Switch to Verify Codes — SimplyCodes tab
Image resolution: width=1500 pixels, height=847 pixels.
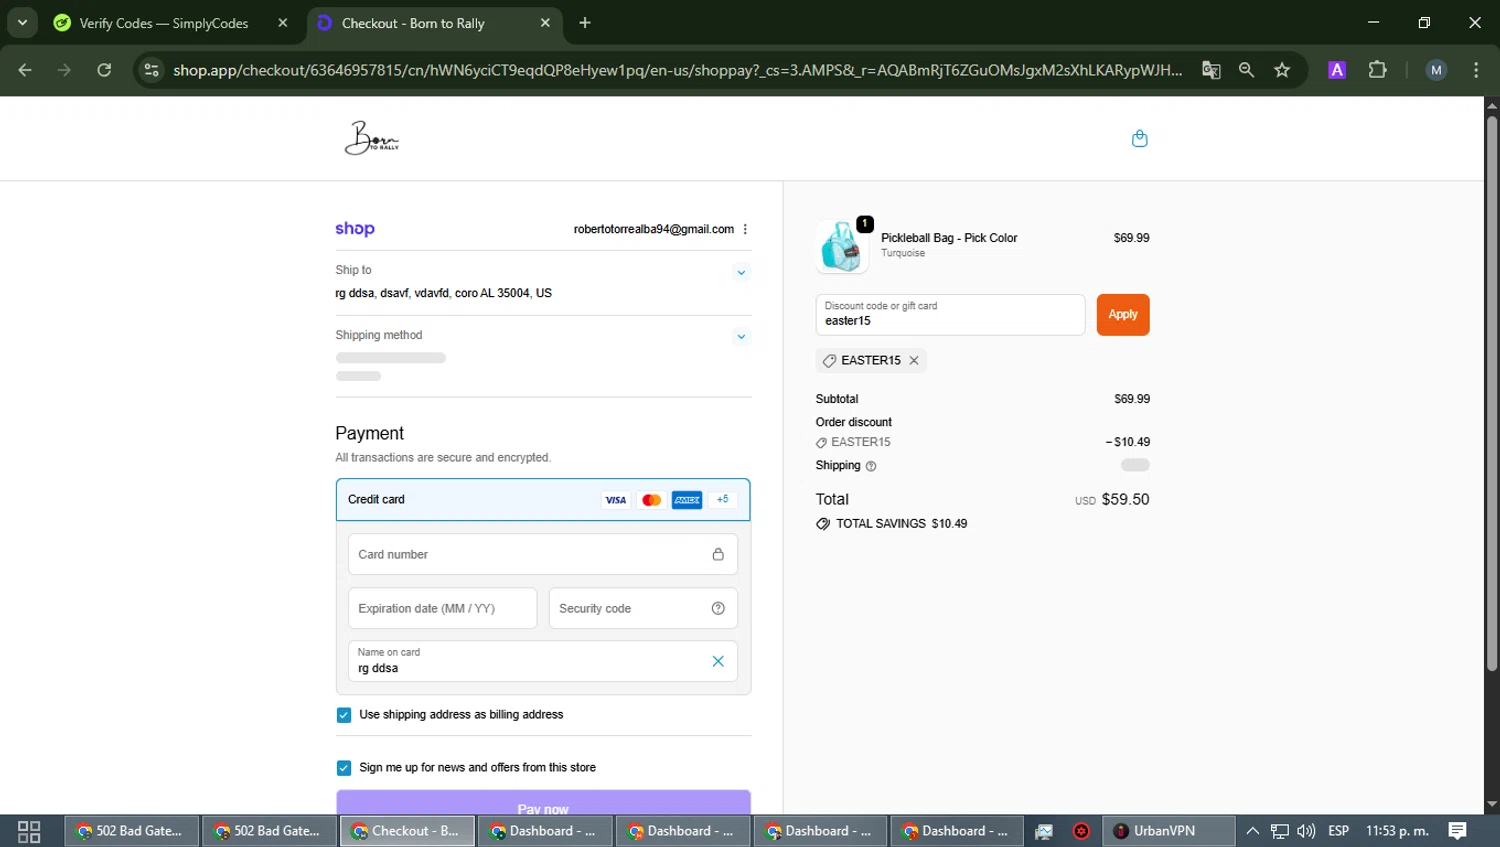[163, 23]
